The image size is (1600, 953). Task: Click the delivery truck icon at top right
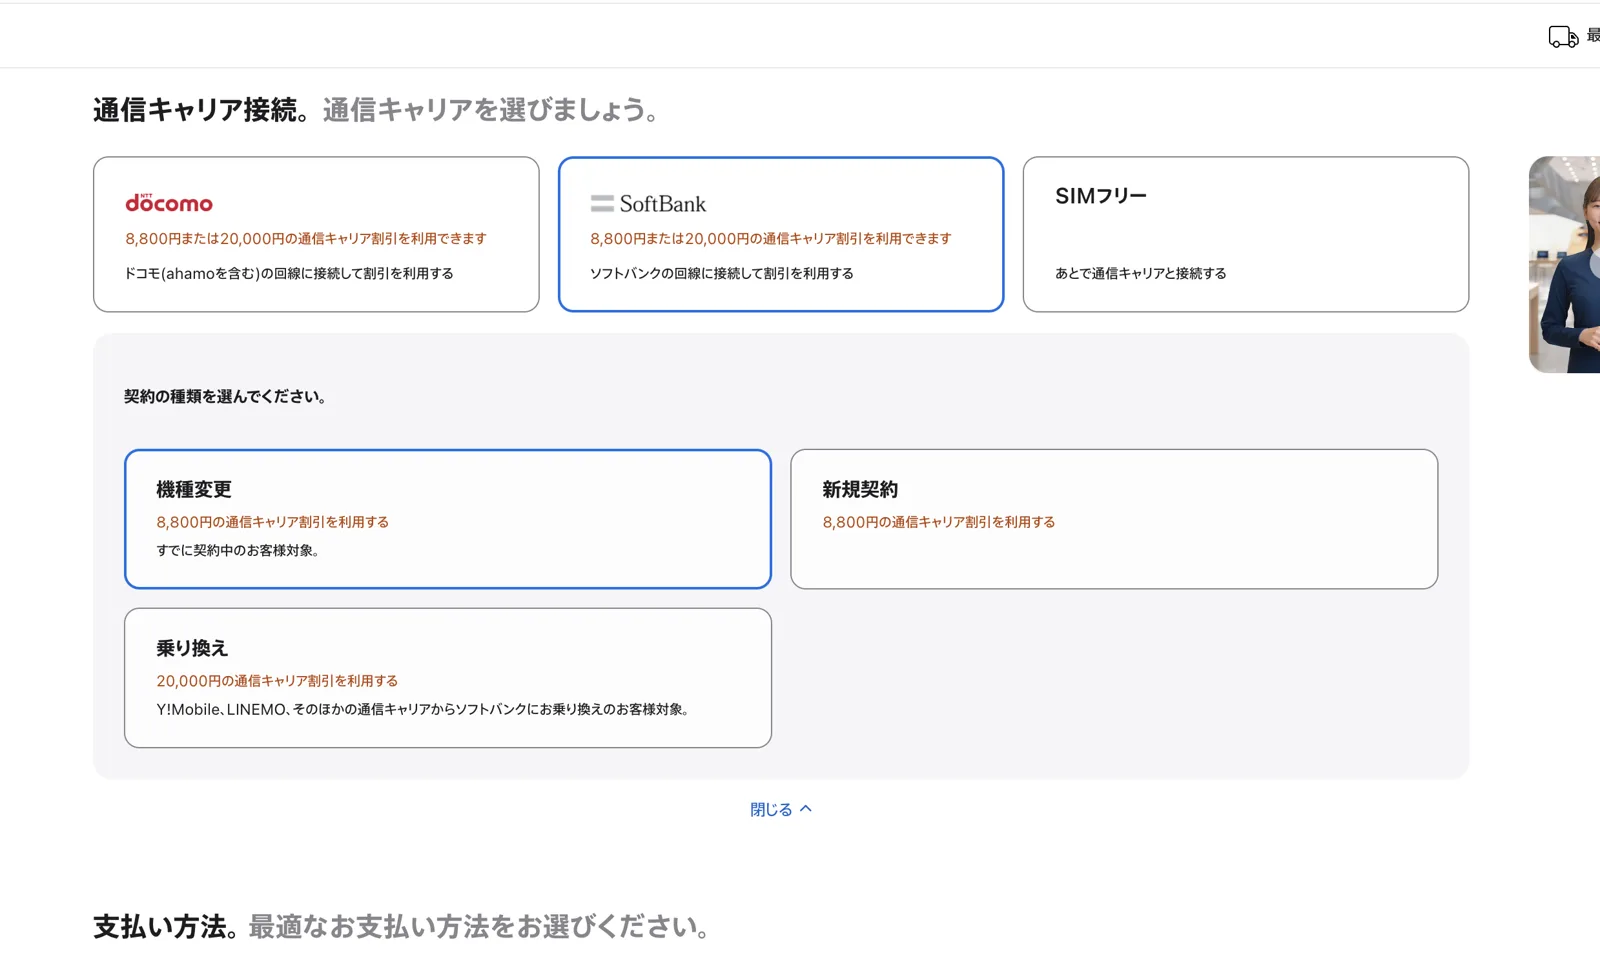(x=1563, y=37)
